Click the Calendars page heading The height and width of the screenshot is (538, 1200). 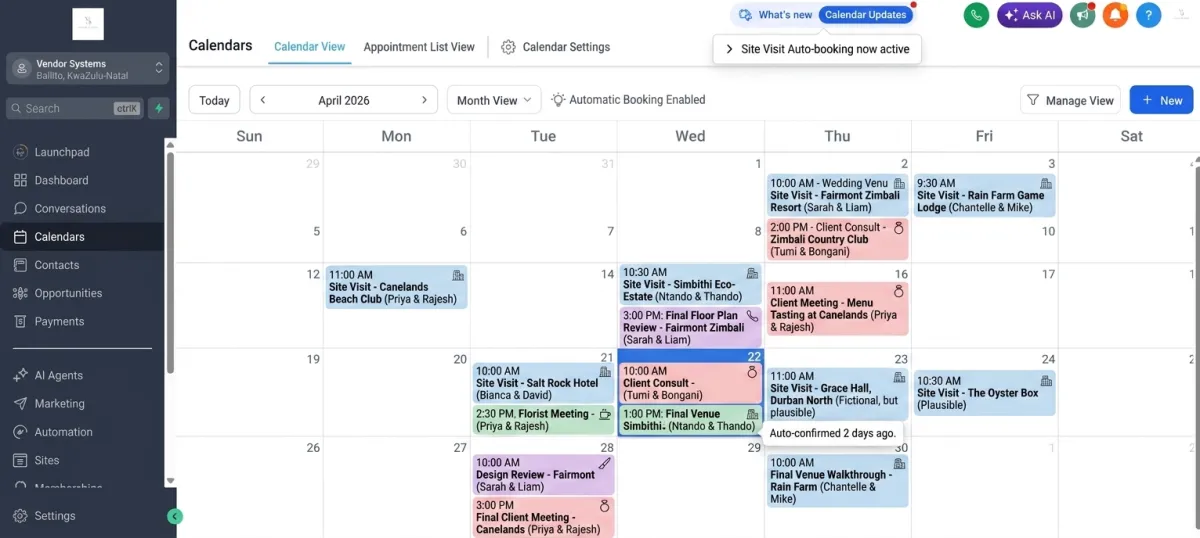click(220, 46)
